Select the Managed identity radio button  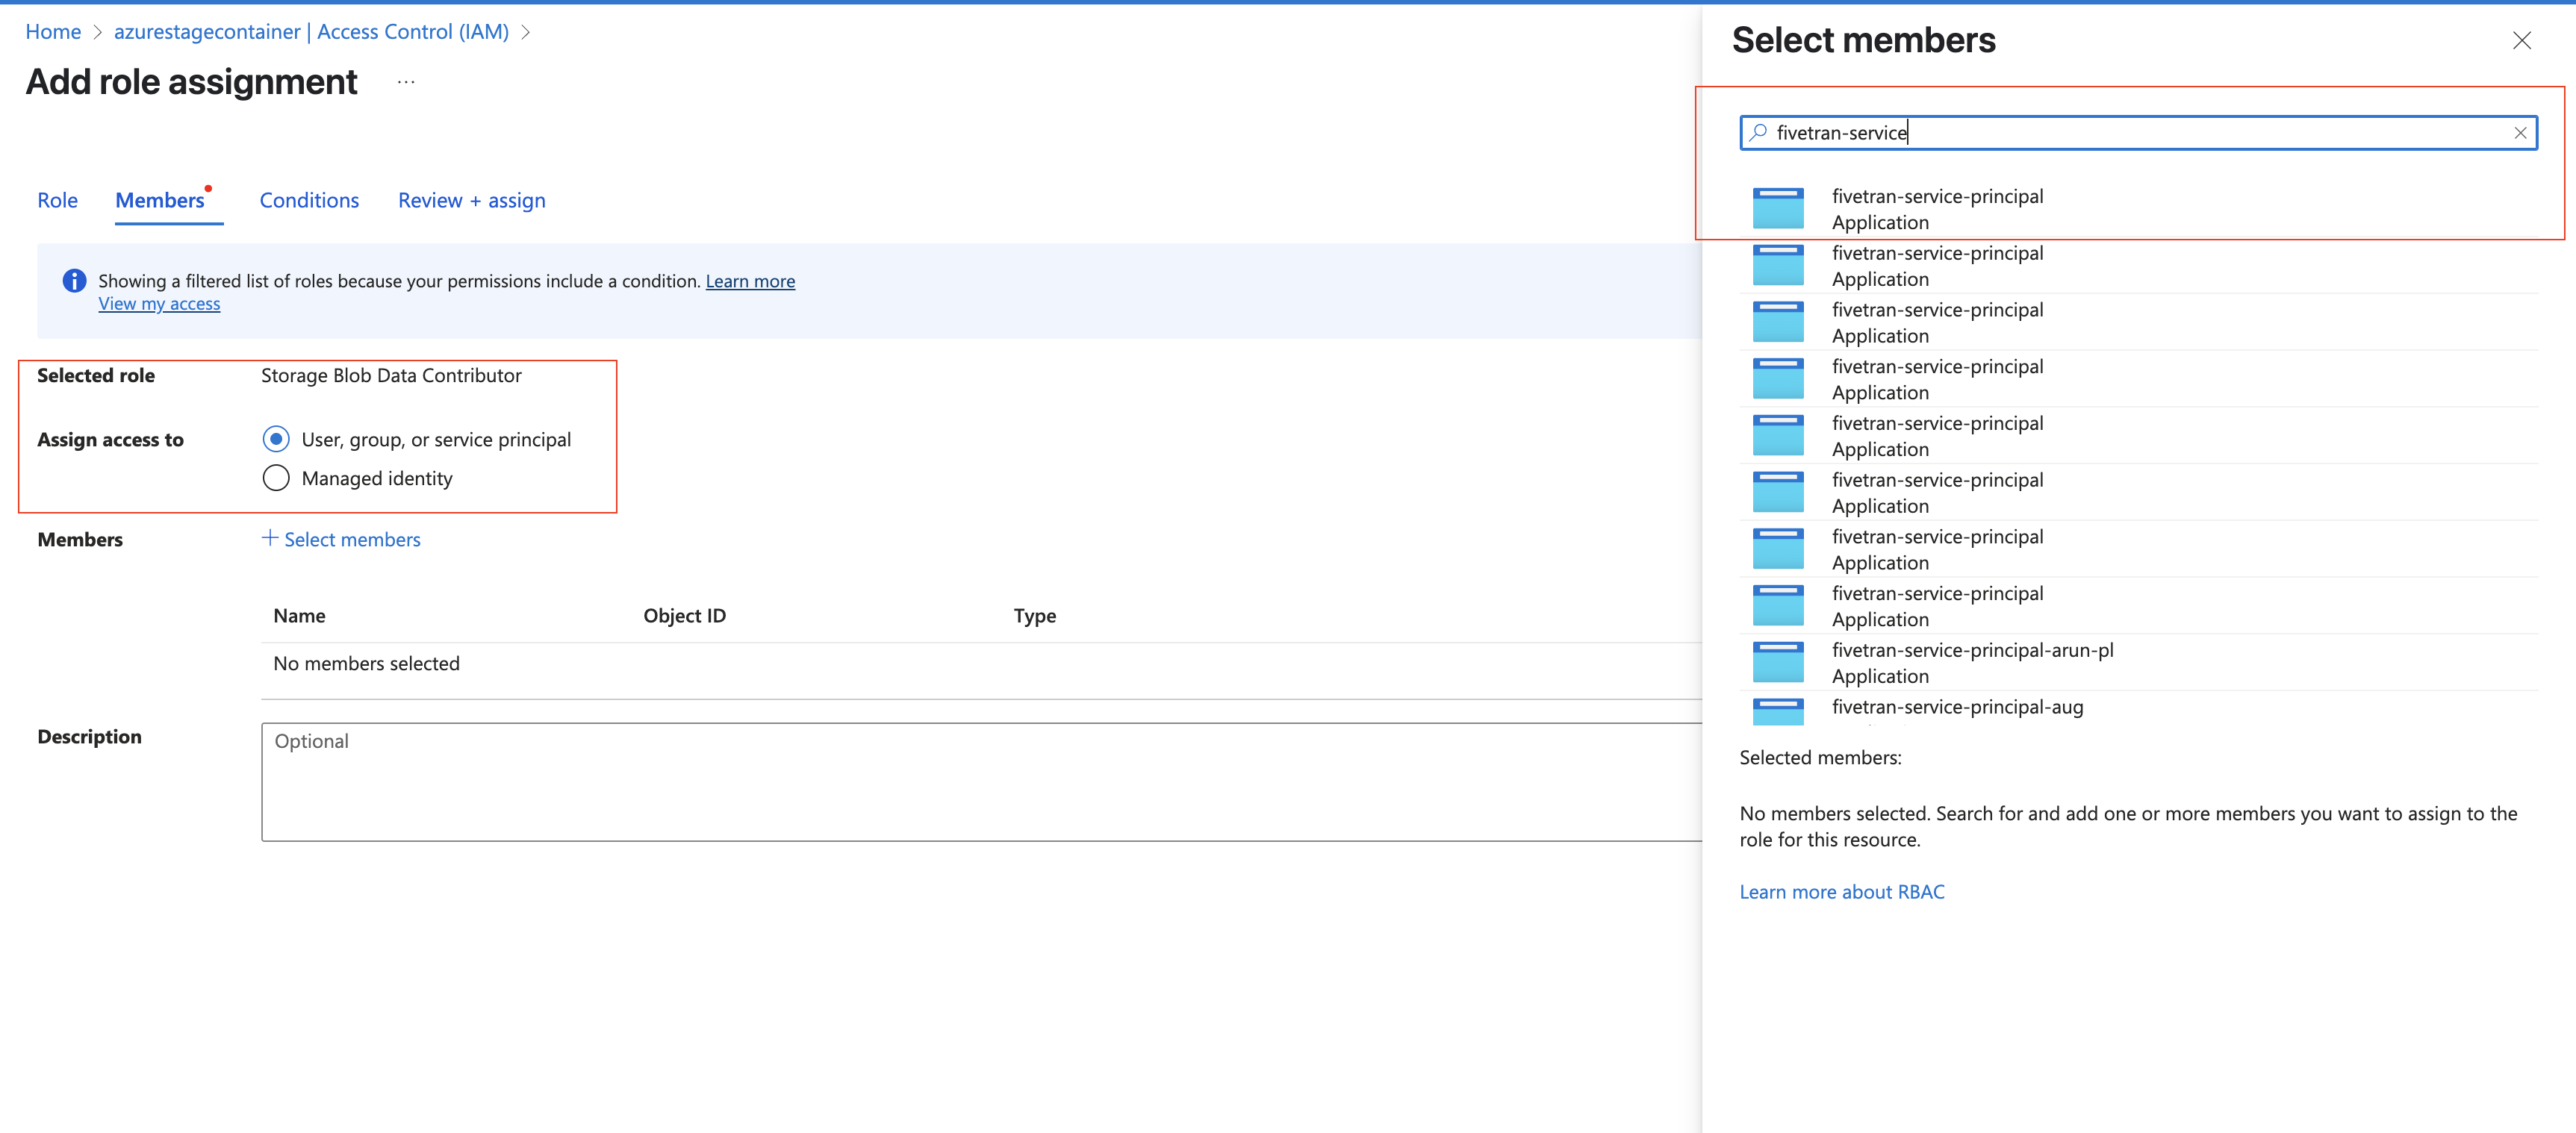click(x=276, y=478)
